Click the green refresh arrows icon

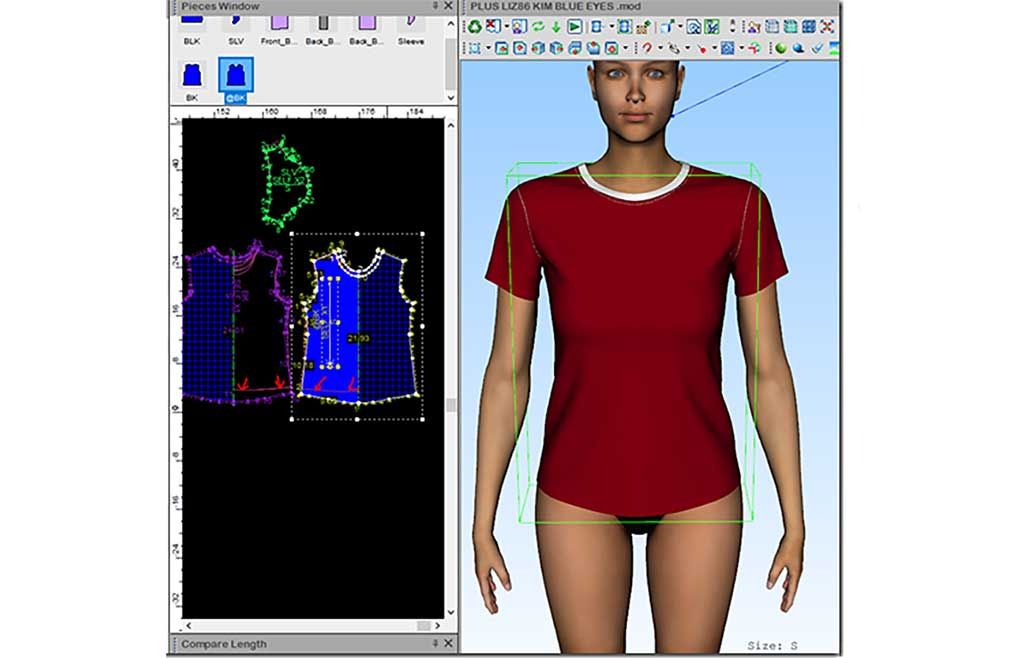coord(538,26)
